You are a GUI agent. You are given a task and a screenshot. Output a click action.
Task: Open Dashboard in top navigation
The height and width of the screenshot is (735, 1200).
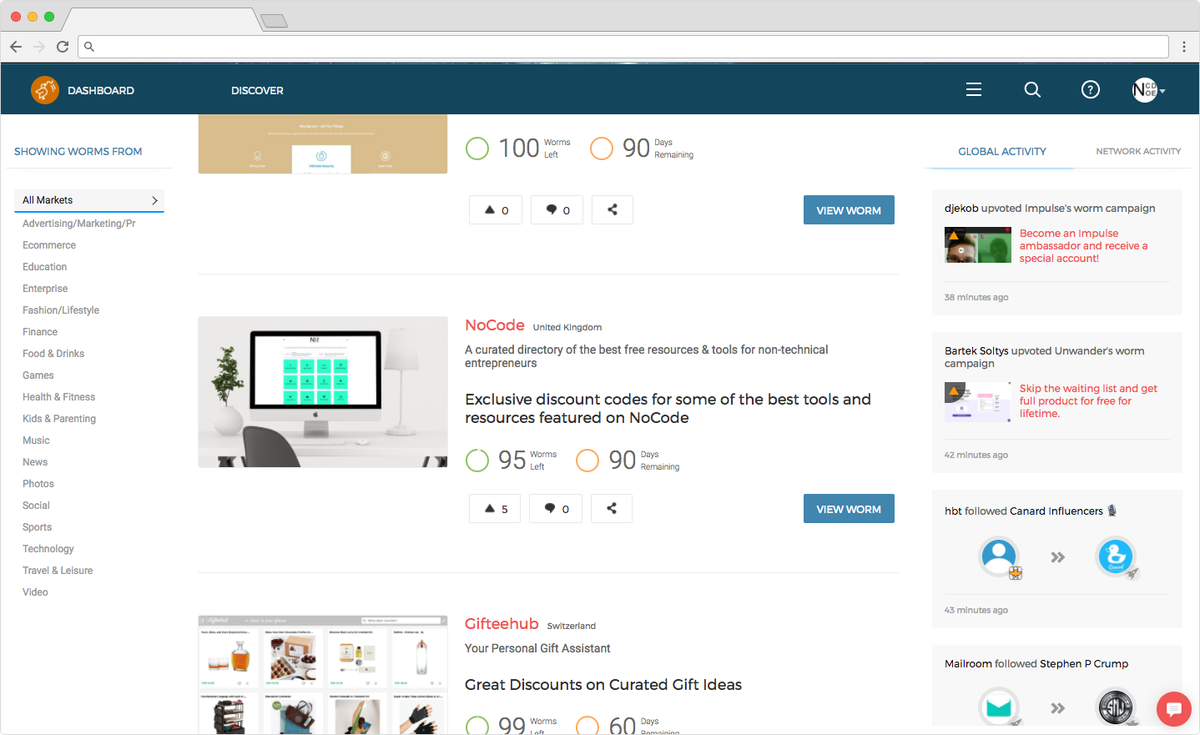pos(101,90)
